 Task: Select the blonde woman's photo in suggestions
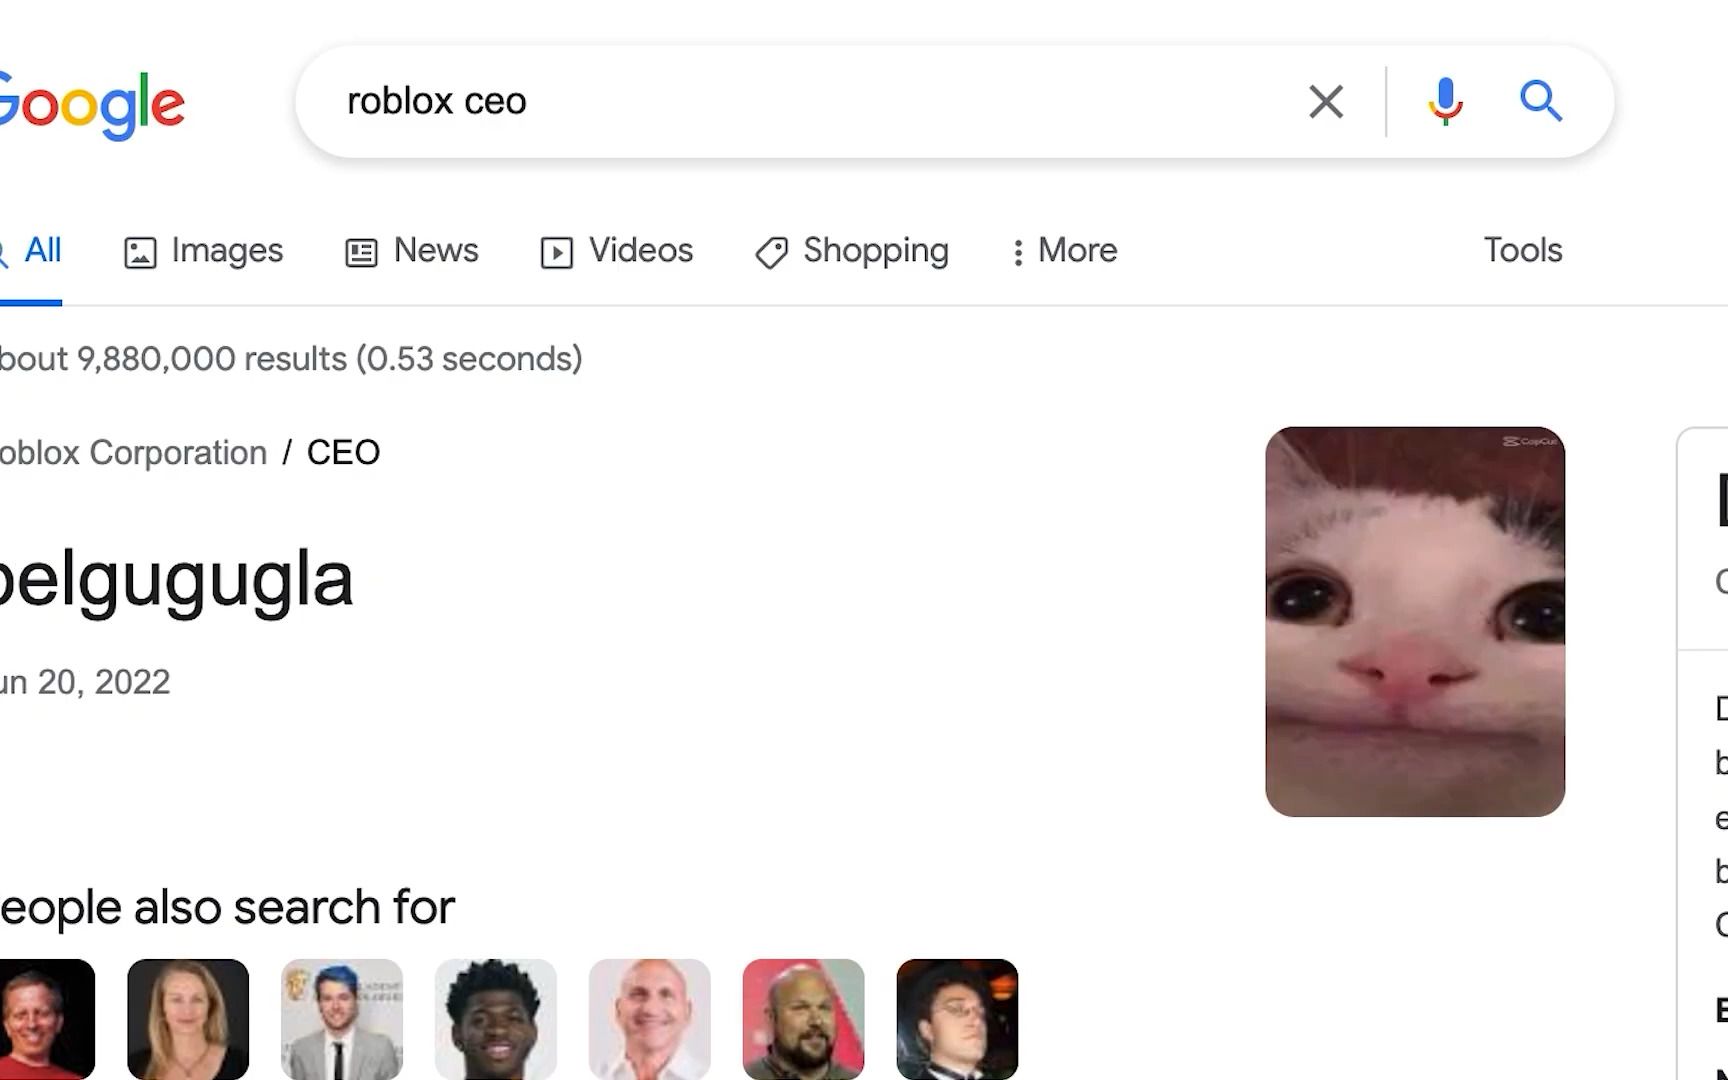click(x=188, y=1019)
